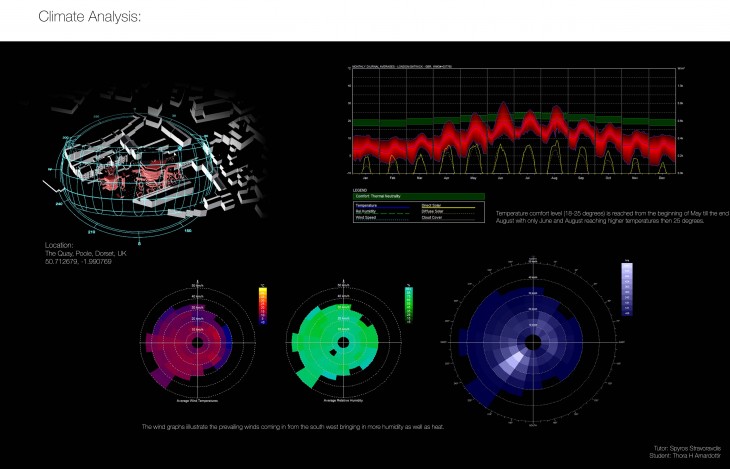The height and width of the screenshot is (469, 730).
Task: Select the white-to-blue hours color scale
Action: click(627, 290)
